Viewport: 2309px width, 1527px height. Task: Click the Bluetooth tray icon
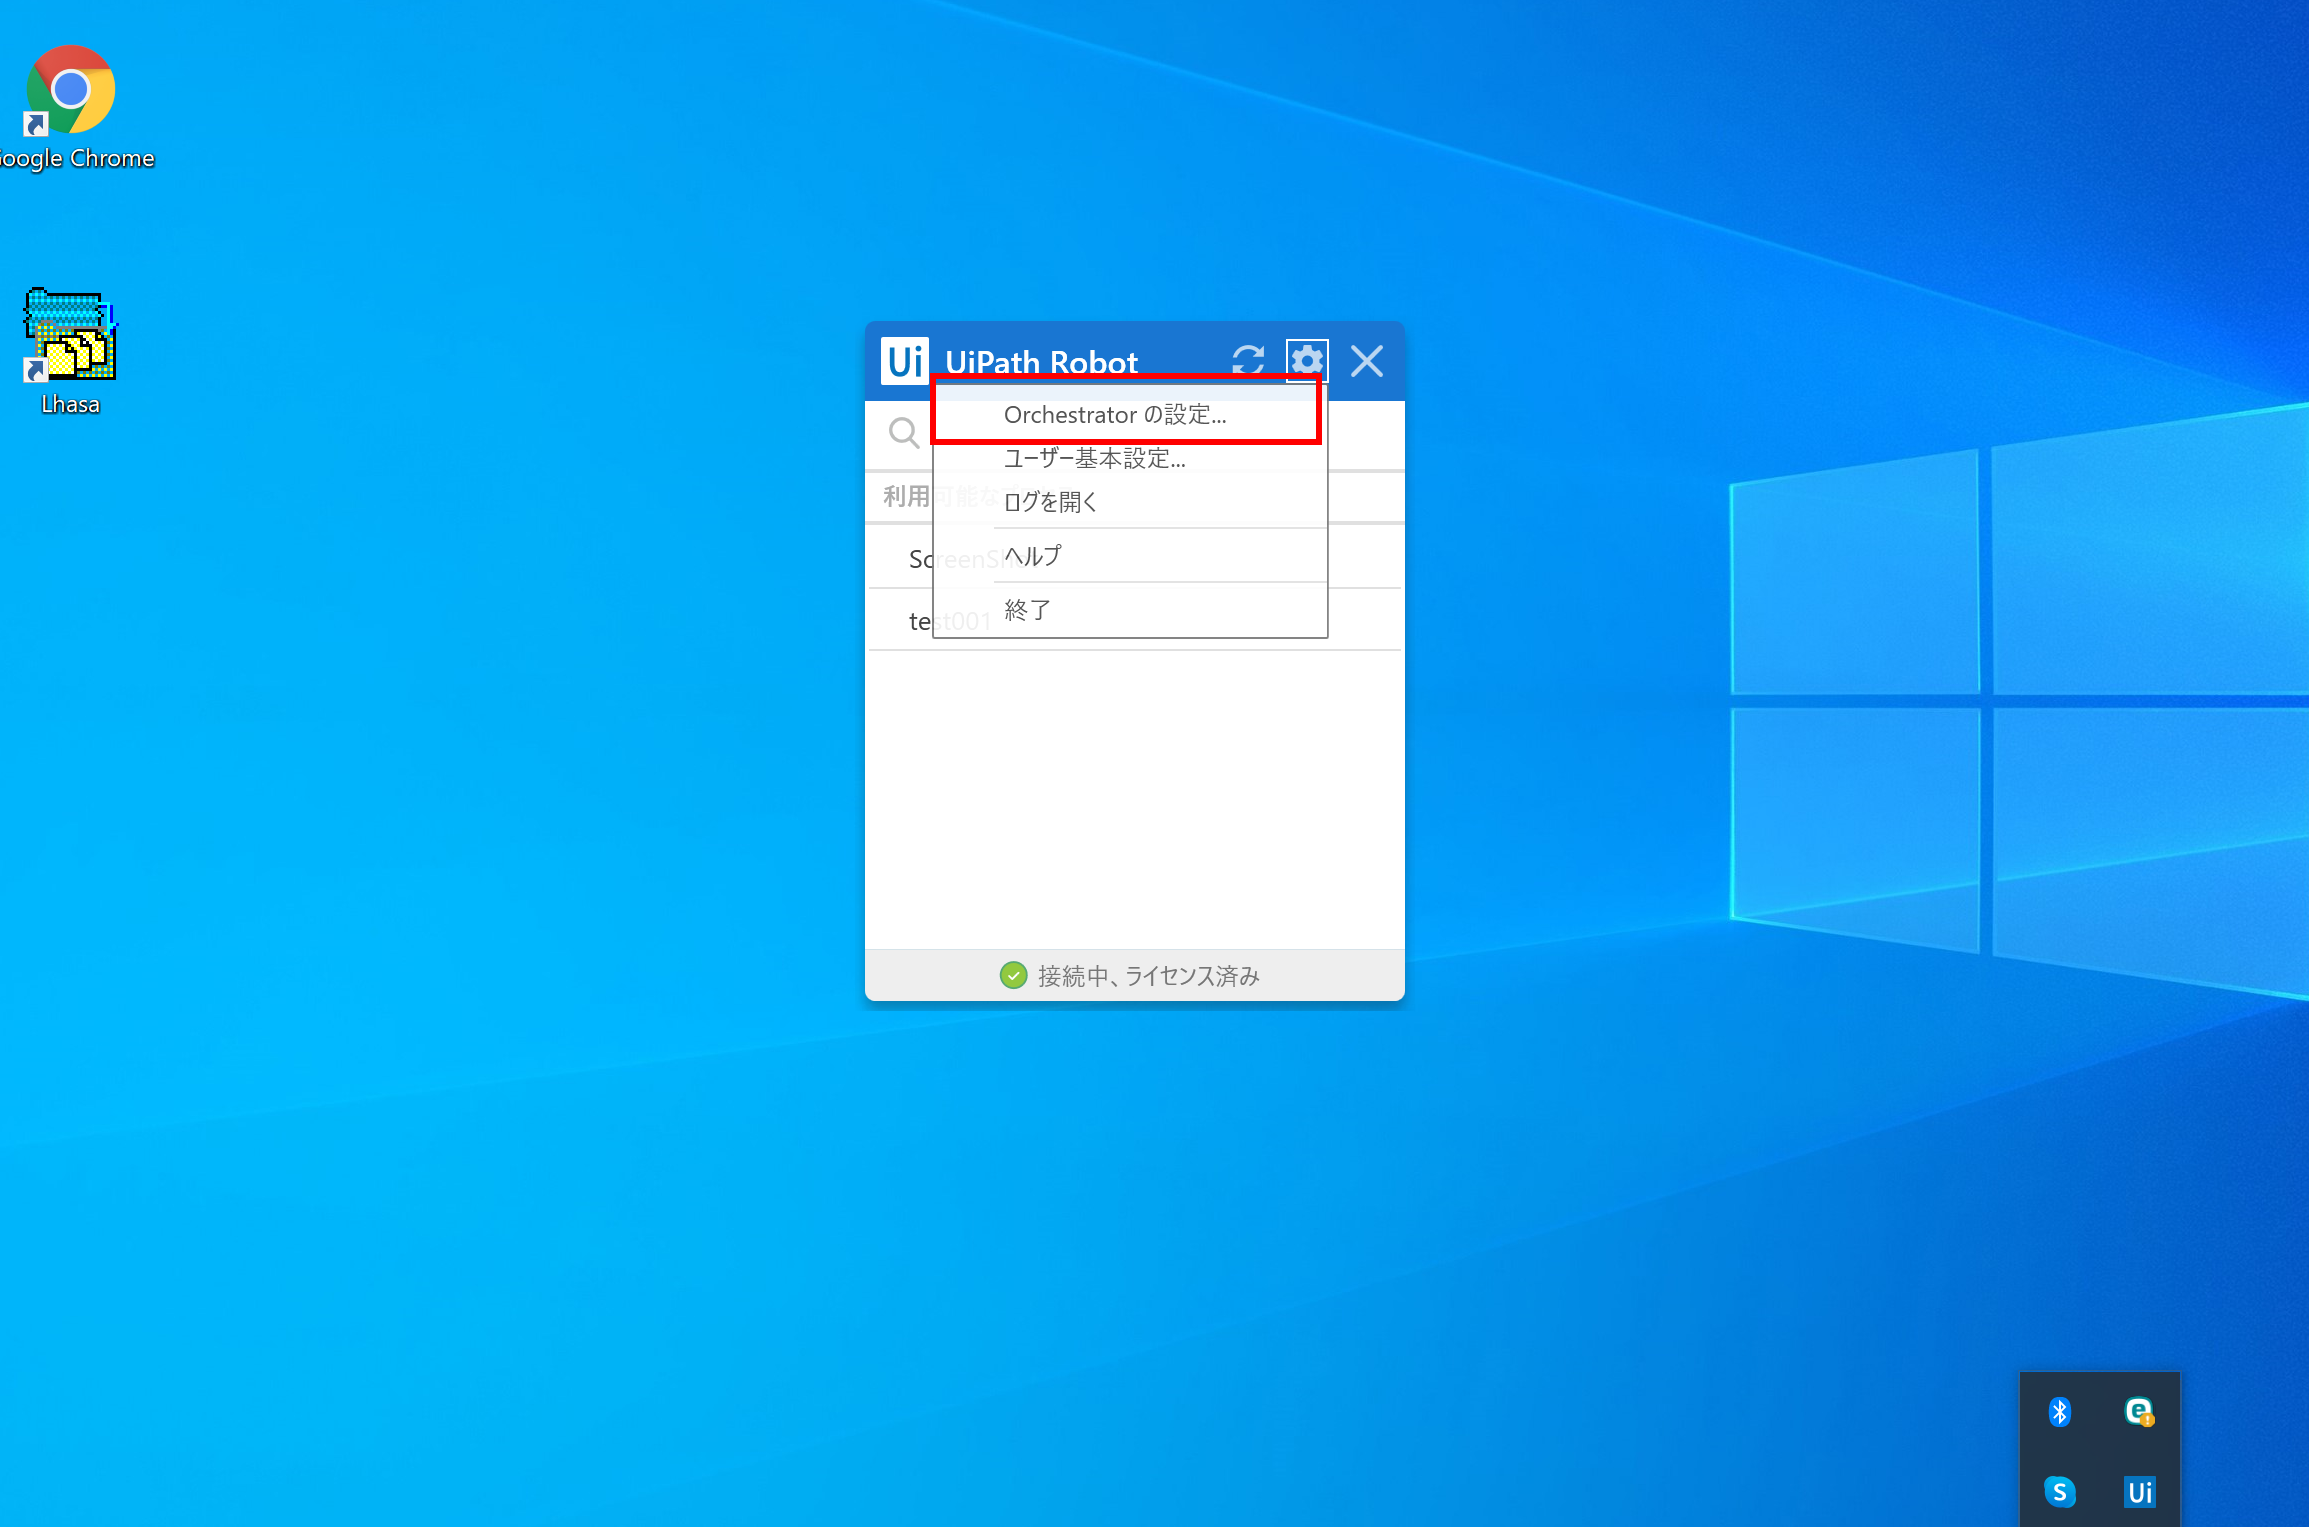point(2059,1411)
